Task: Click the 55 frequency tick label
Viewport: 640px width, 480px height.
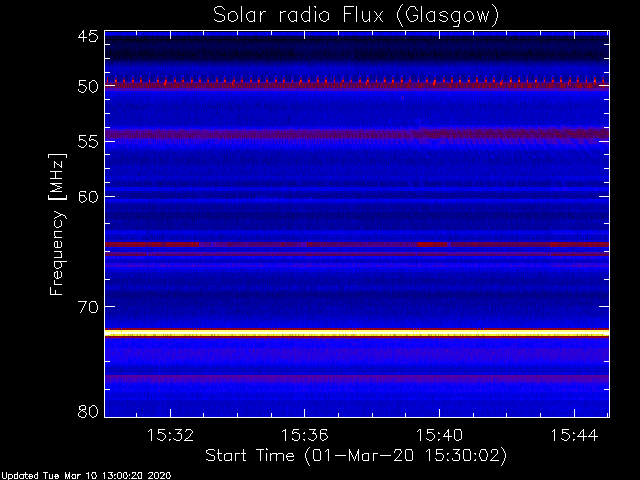Action: (x=88, y=142)
